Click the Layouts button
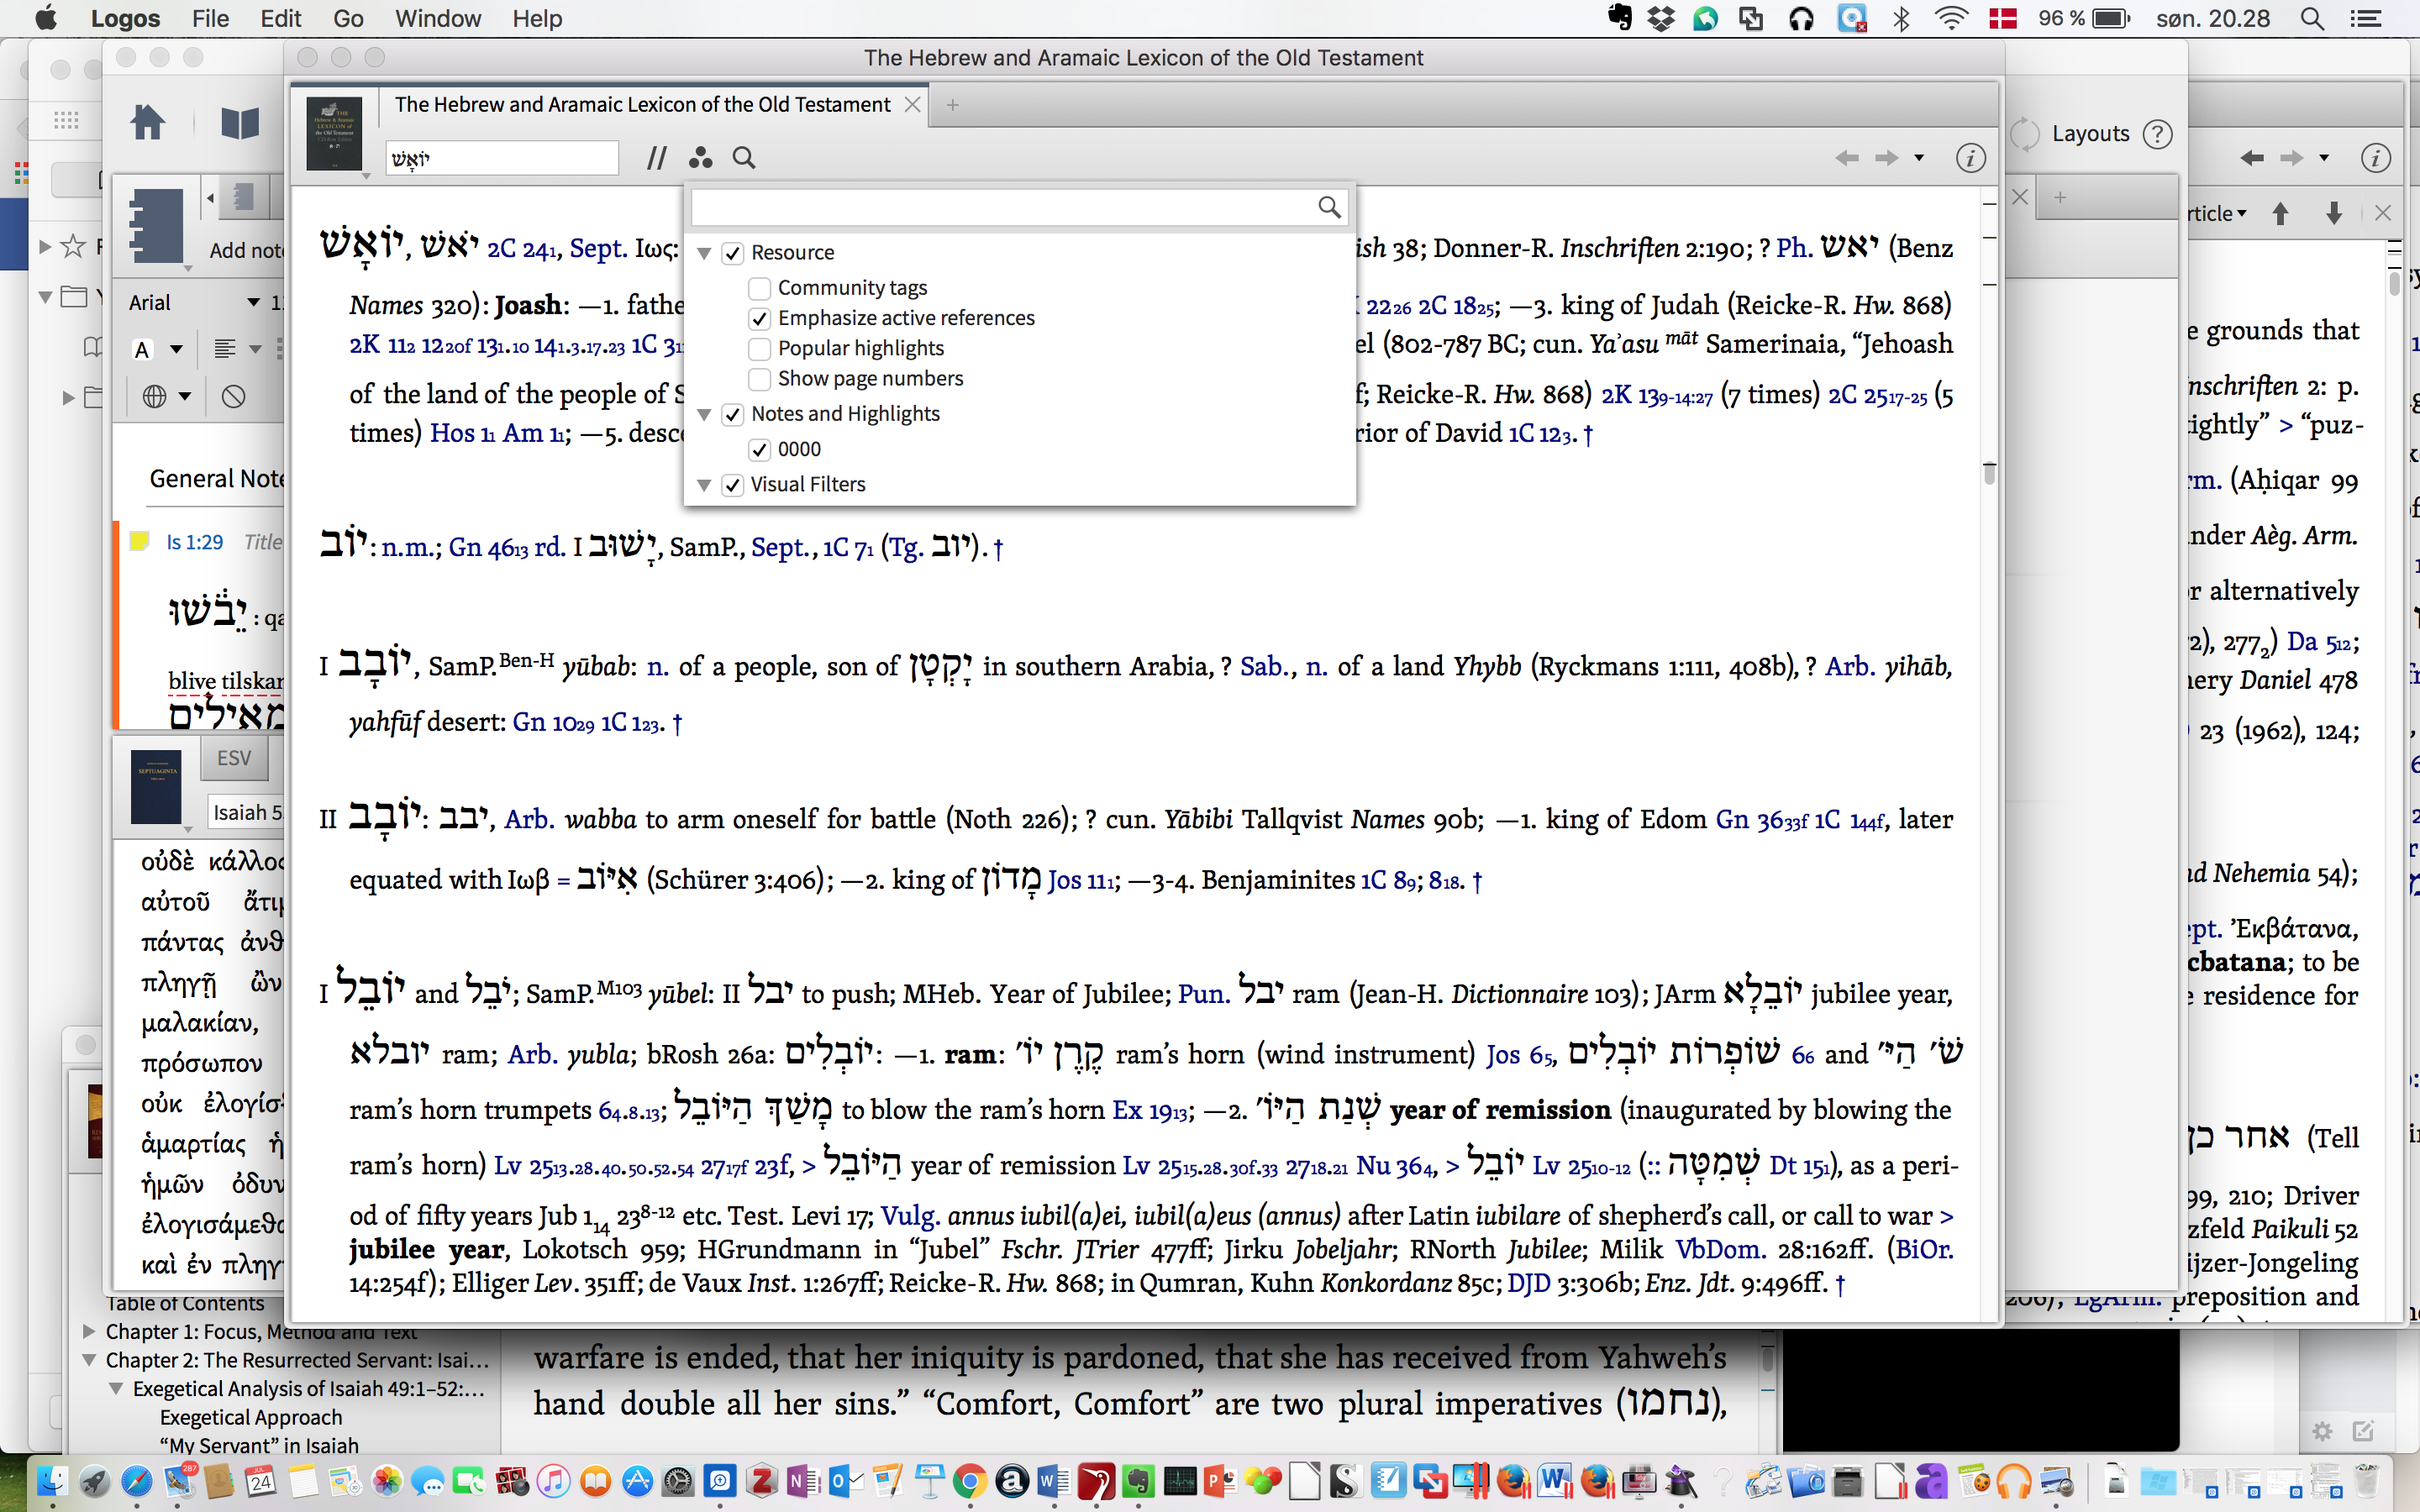The width and height of the screenshot is (2420, 1512). 2089,134
